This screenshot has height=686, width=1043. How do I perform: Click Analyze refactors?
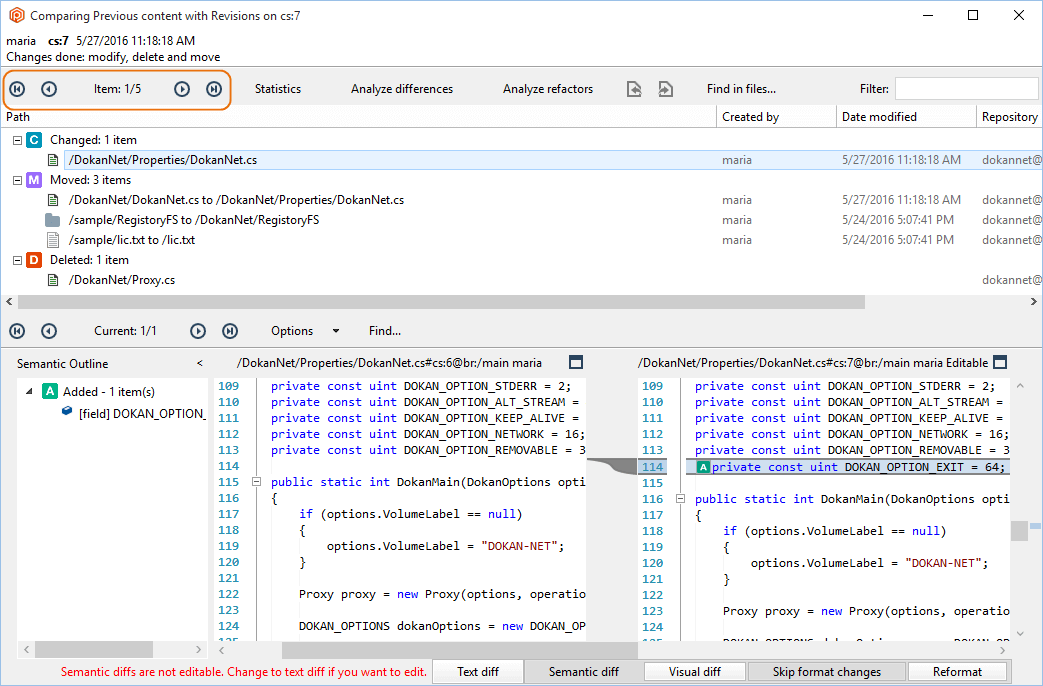(x=547, y=88)
